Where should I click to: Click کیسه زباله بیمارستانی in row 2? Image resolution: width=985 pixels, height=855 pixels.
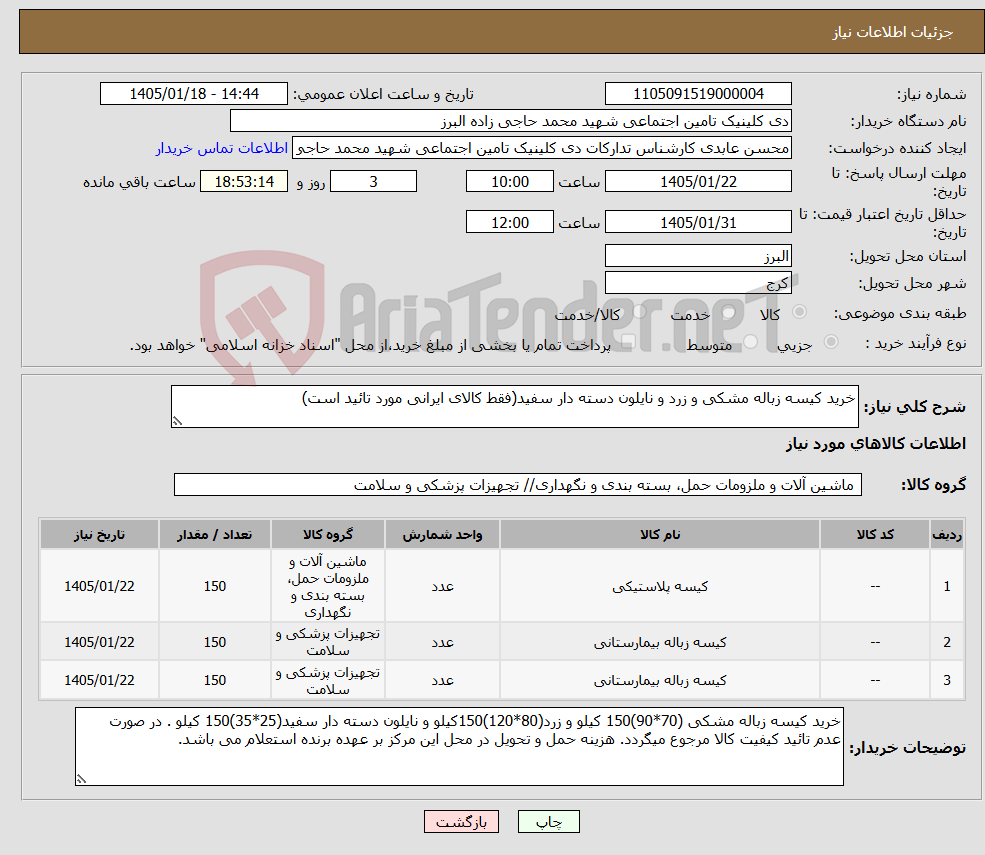pos(660,642)
